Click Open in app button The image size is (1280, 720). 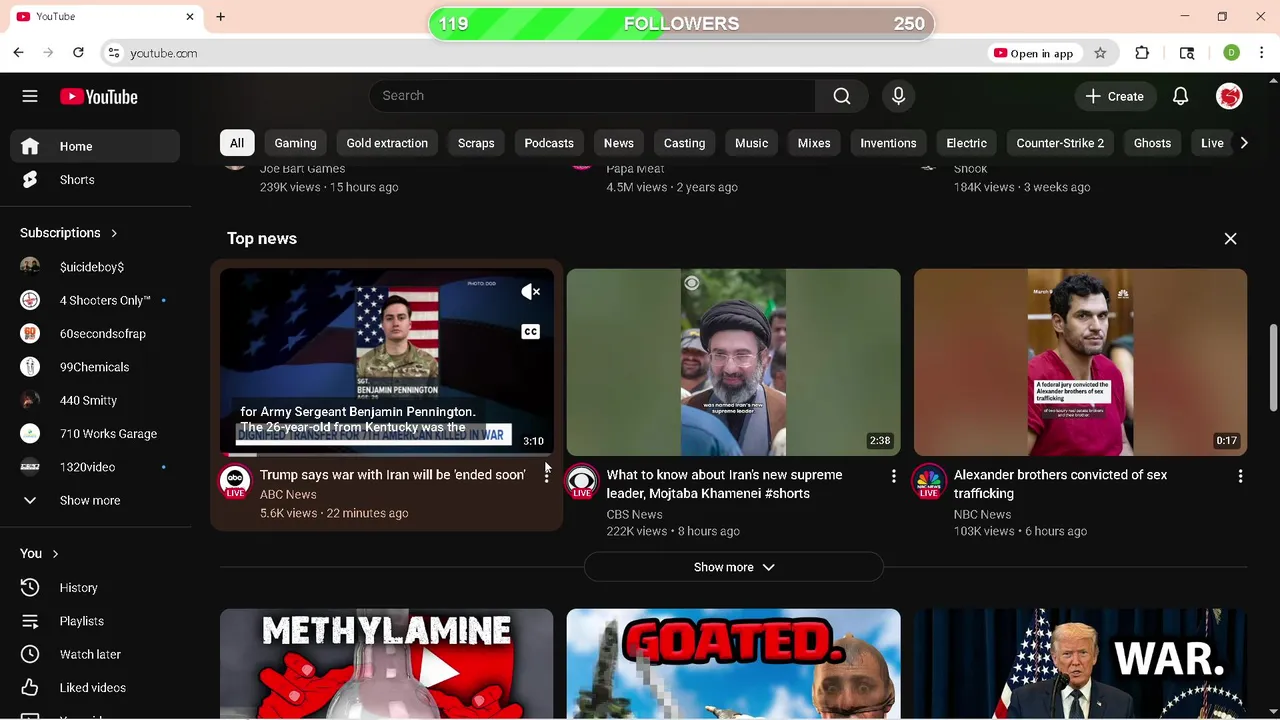[x=1034, y=53]
